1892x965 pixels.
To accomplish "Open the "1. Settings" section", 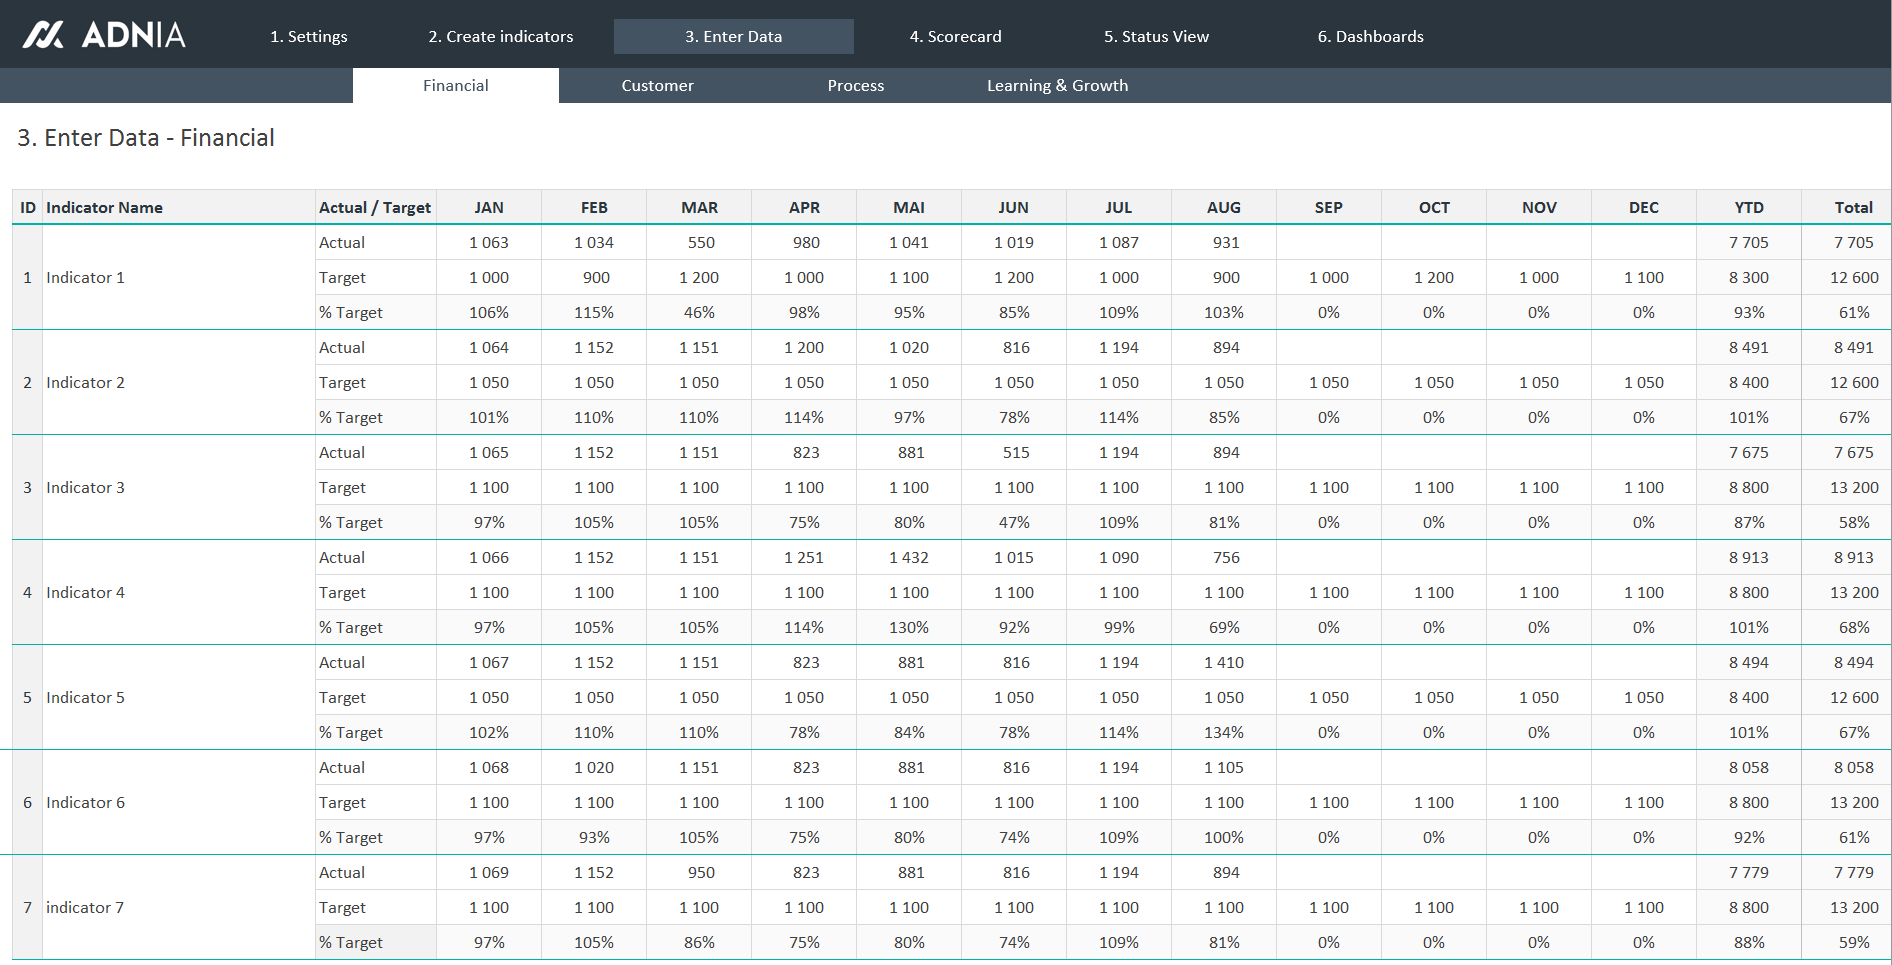I will pyautogui.click(x=309, y=36).
